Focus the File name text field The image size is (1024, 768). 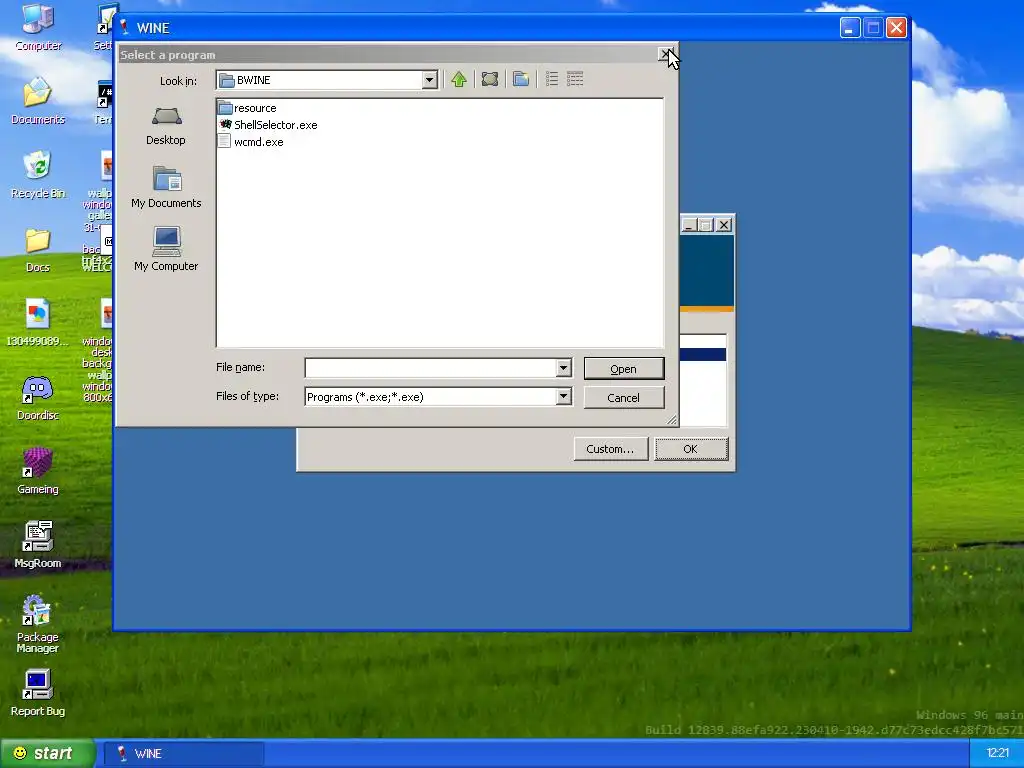(x=430, y=368)
